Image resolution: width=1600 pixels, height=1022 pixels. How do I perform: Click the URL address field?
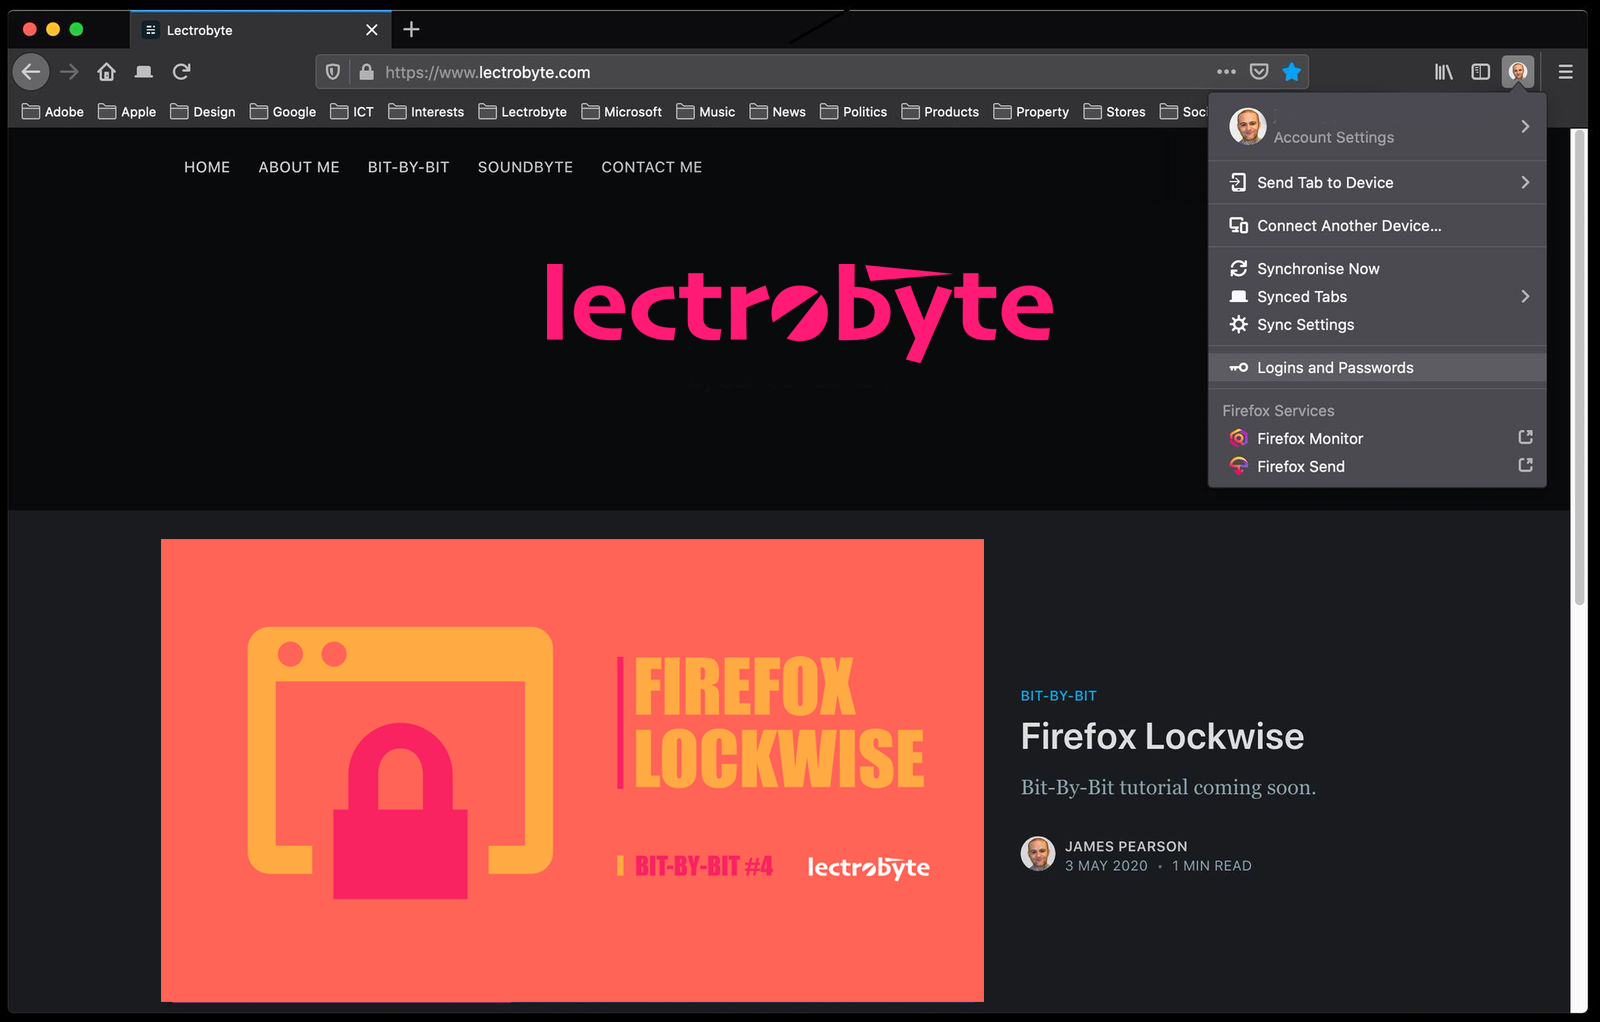pyautogui.click(x=790, y=72)
